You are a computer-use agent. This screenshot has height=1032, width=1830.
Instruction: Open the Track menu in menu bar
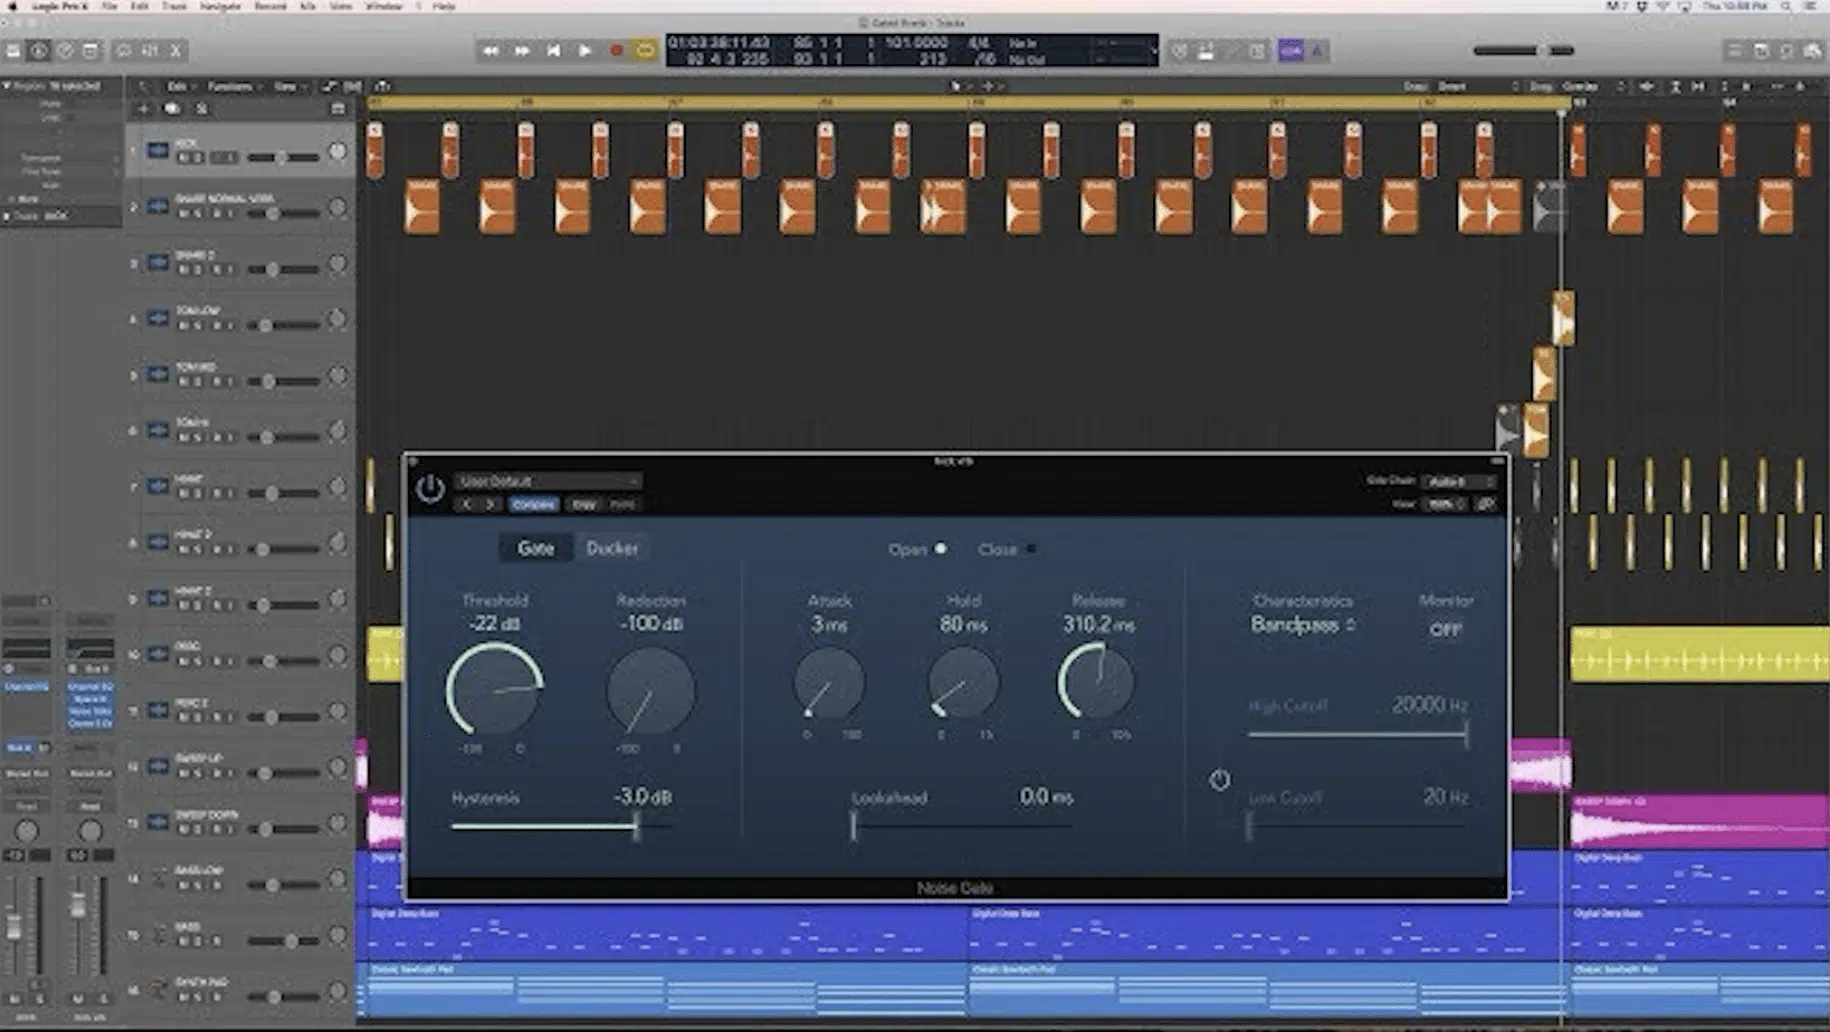click(x=175, y=6)
